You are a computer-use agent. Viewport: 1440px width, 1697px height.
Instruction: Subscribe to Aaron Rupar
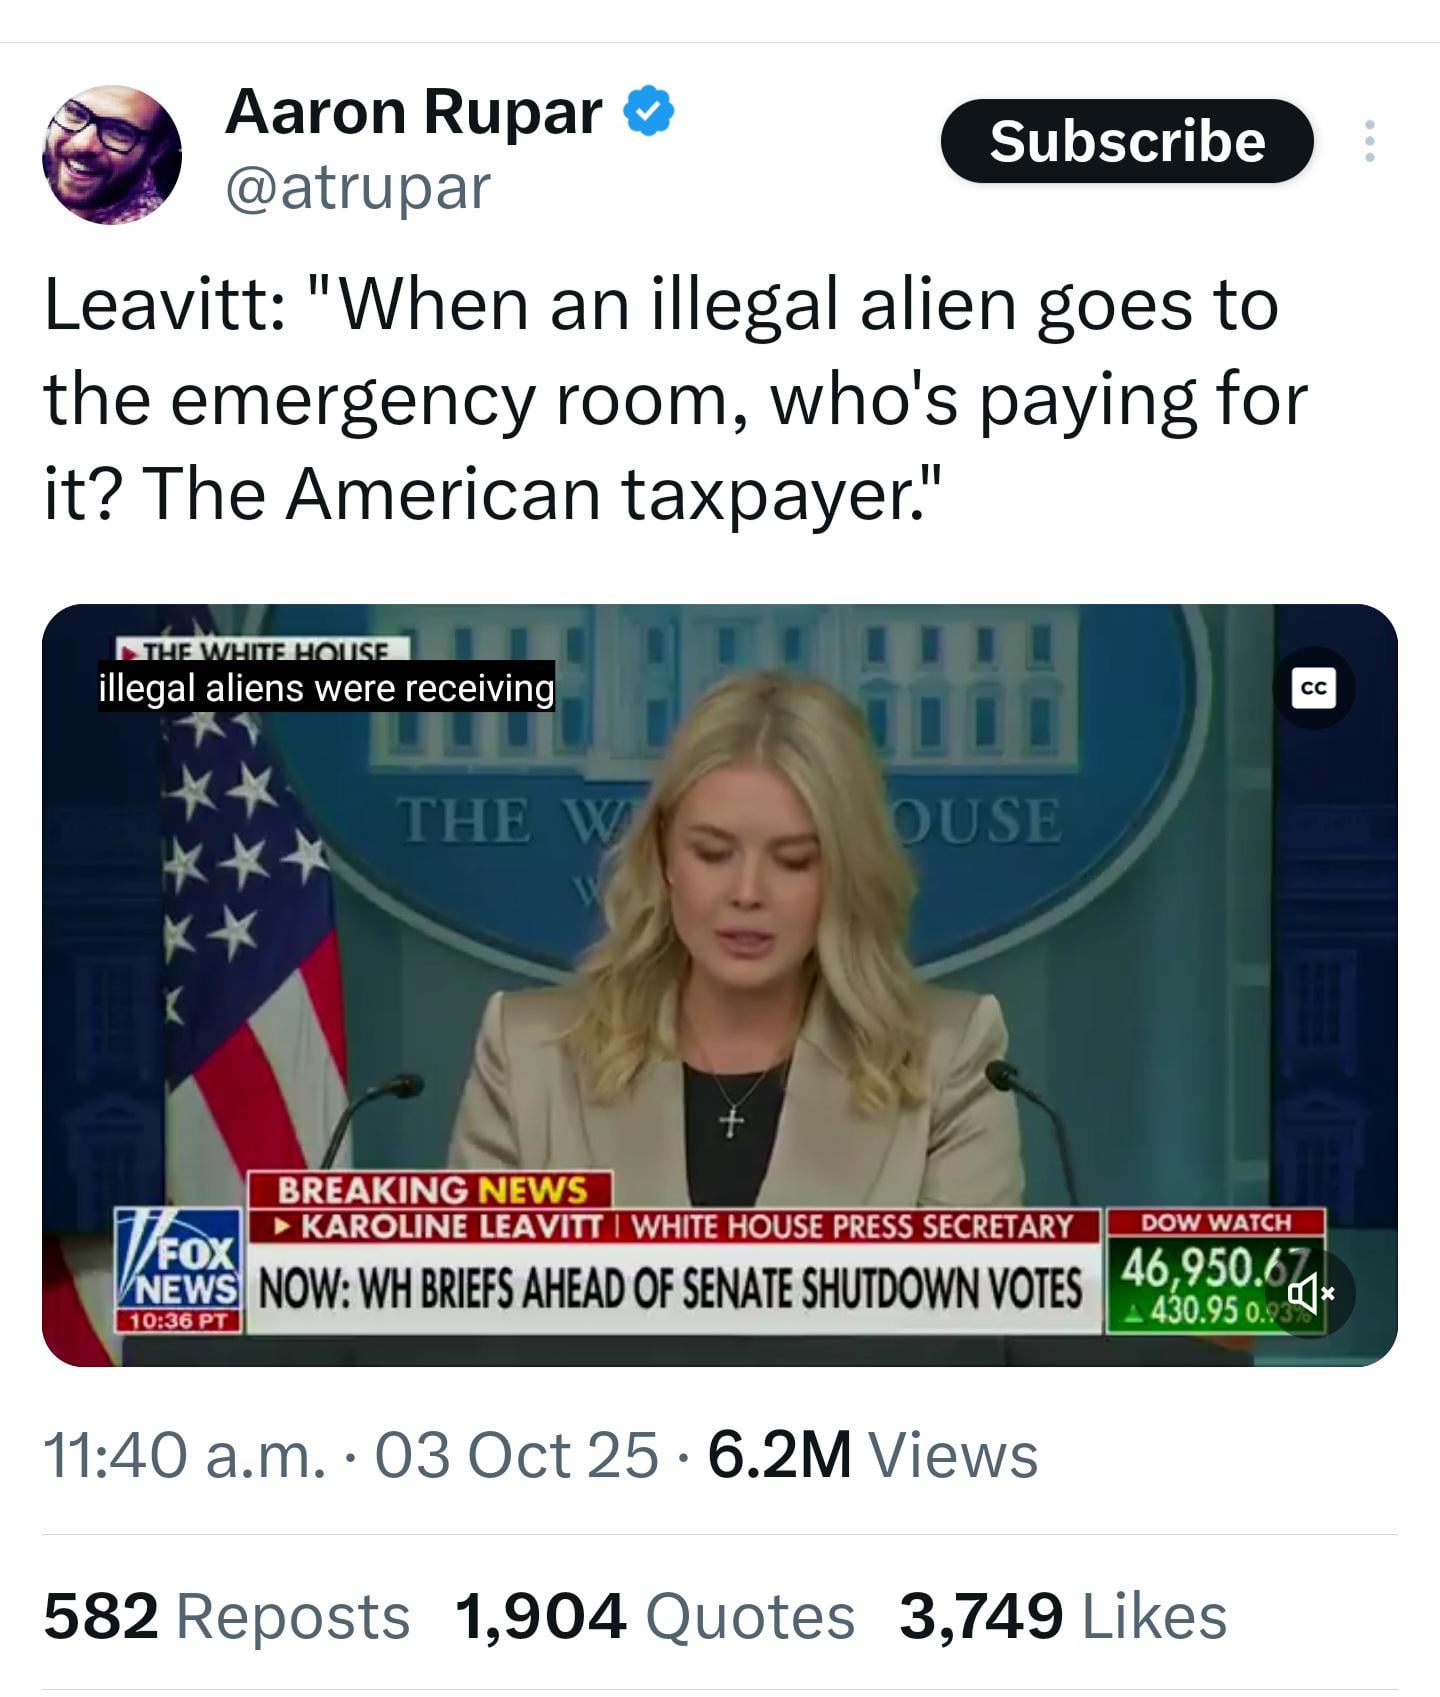pos(1127,141)
